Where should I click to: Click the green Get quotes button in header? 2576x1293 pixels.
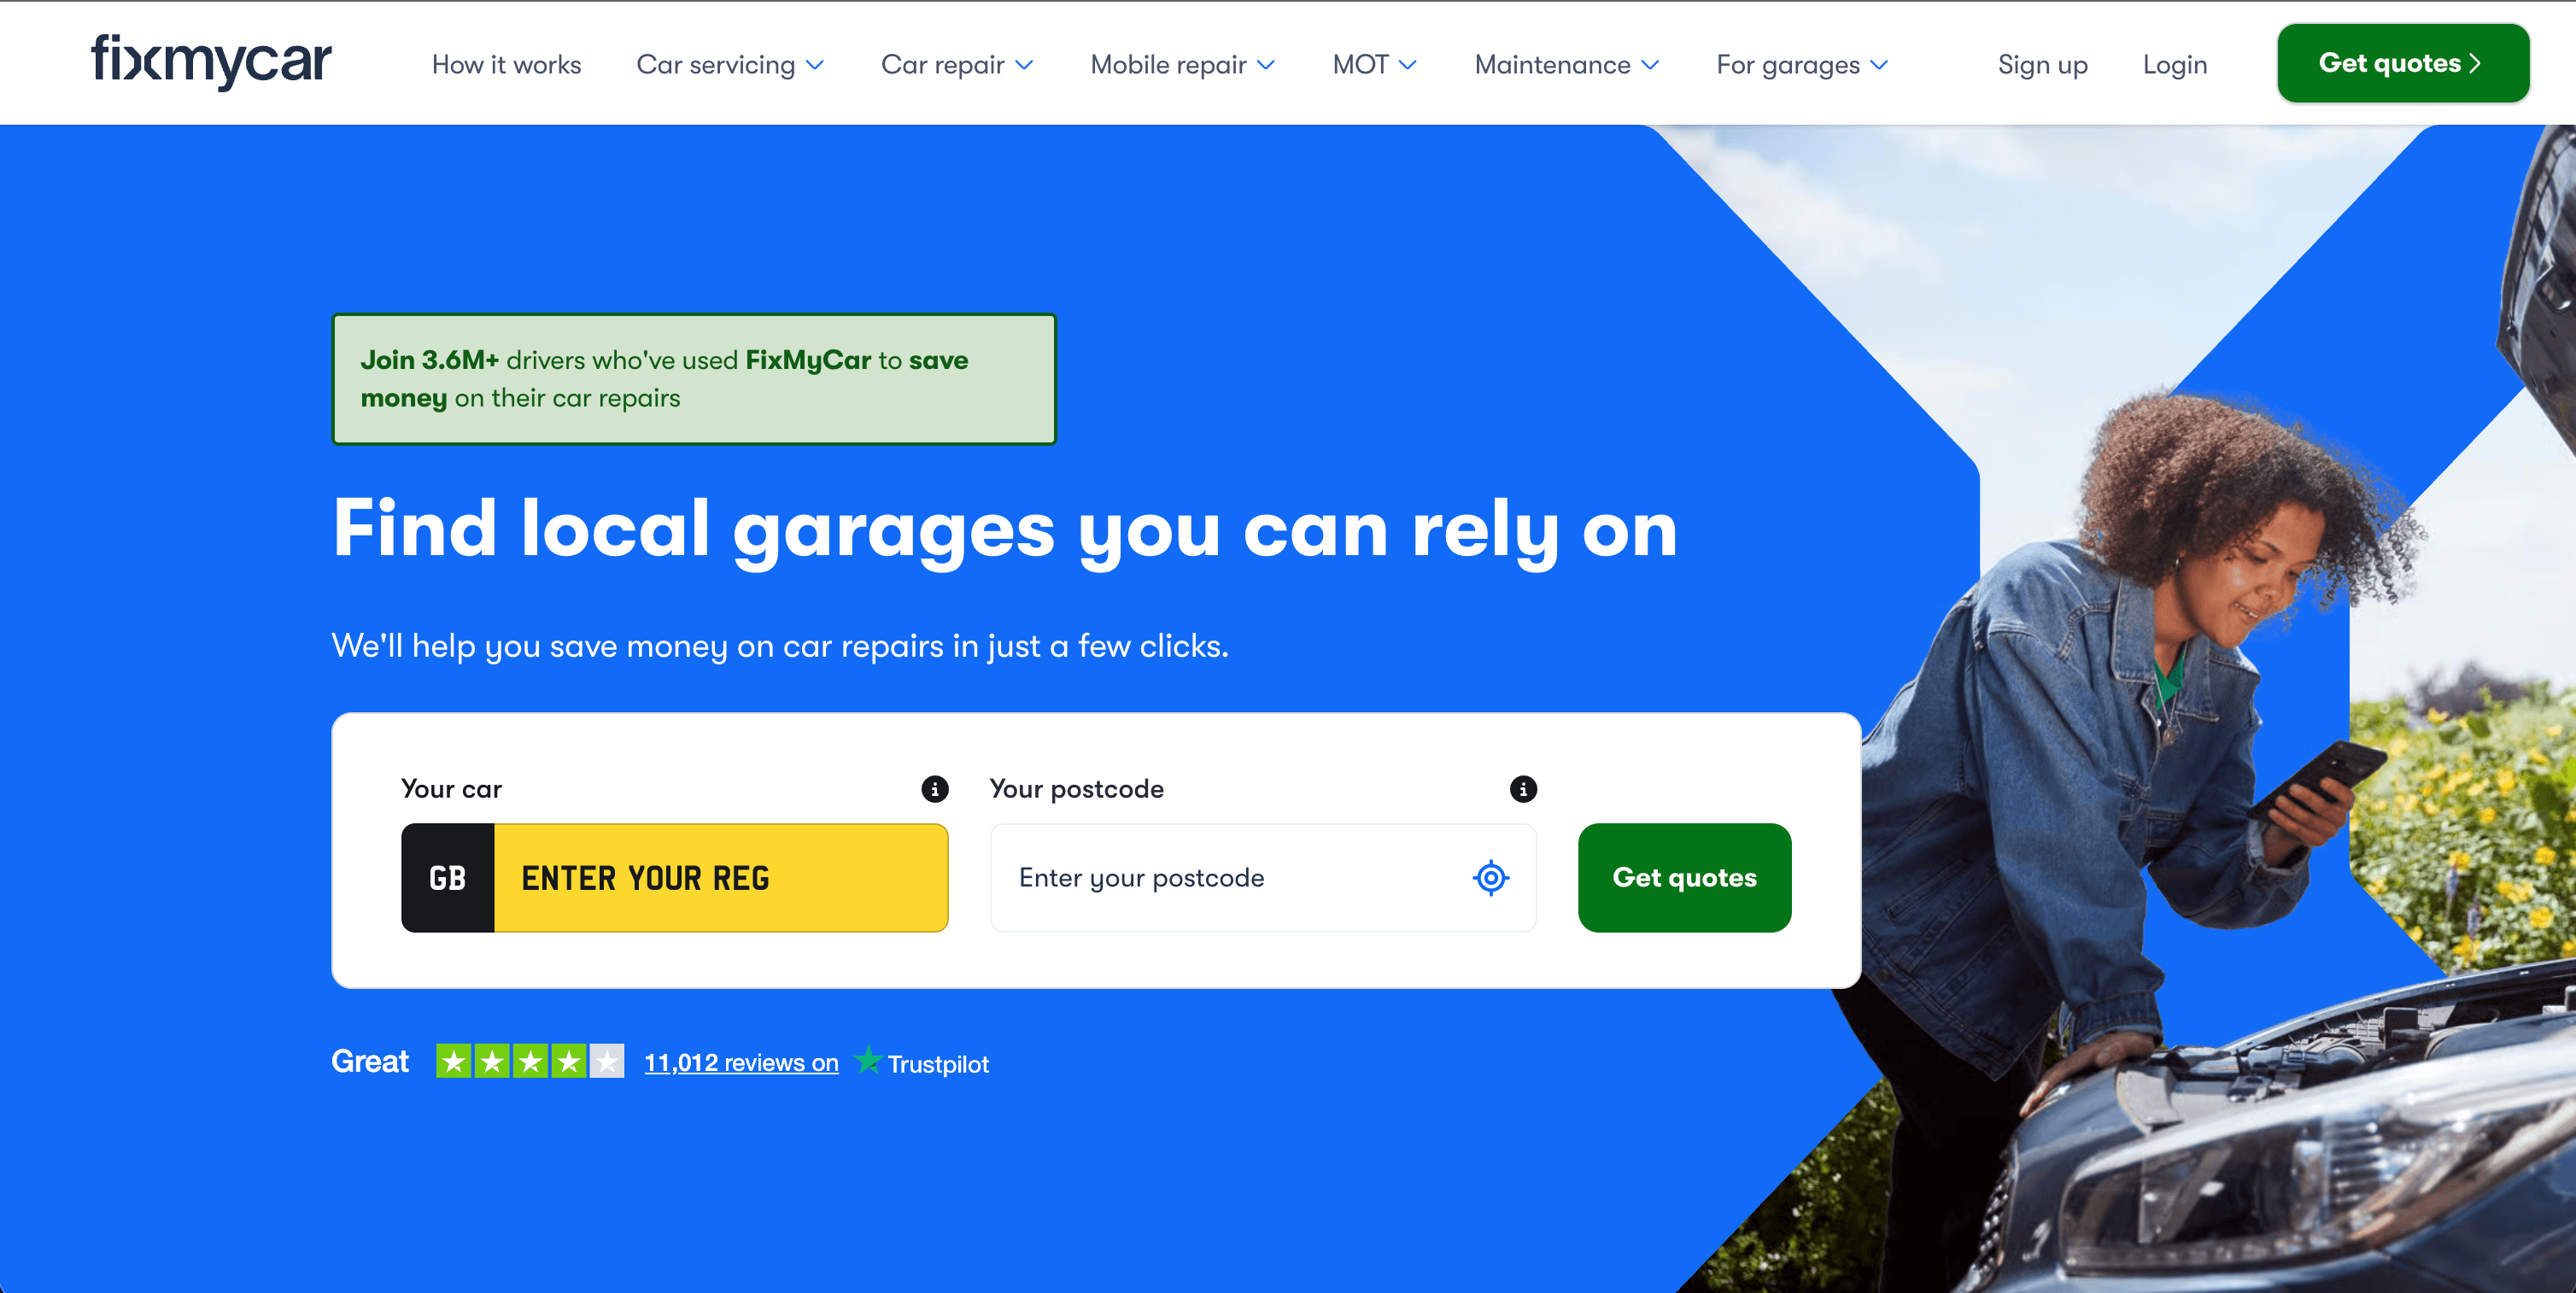pyautogui.click(x=2403, y=62)
